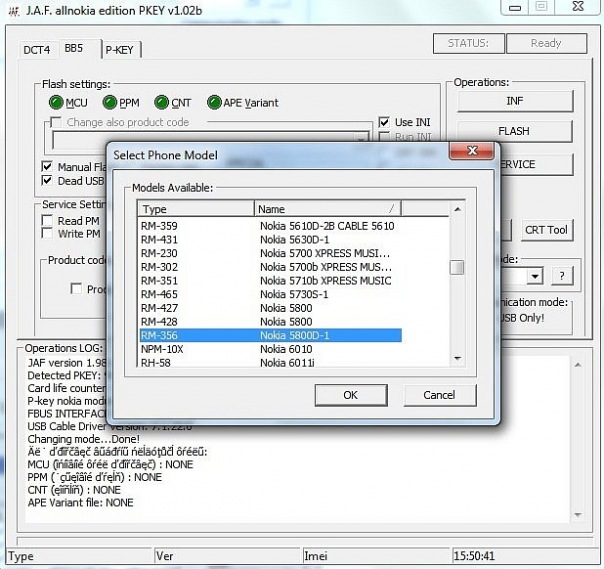Click the Imei status bar field
The width and height of the screenshot is (604, 569).
pyautogui.click(x=376, y=556)
